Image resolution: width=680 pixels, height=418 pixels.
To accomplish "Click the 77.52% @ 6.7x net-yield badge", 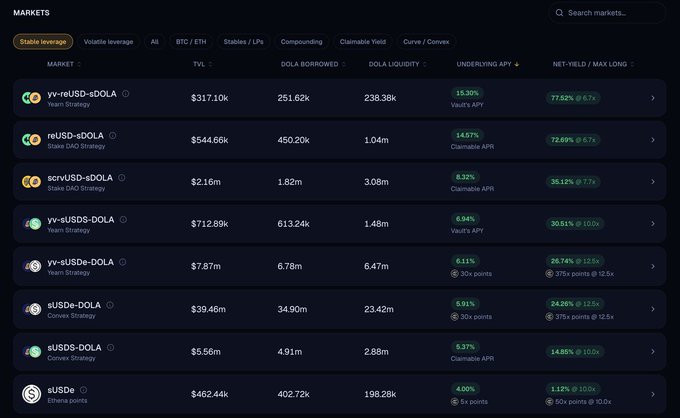I will [x=573, y=98].
